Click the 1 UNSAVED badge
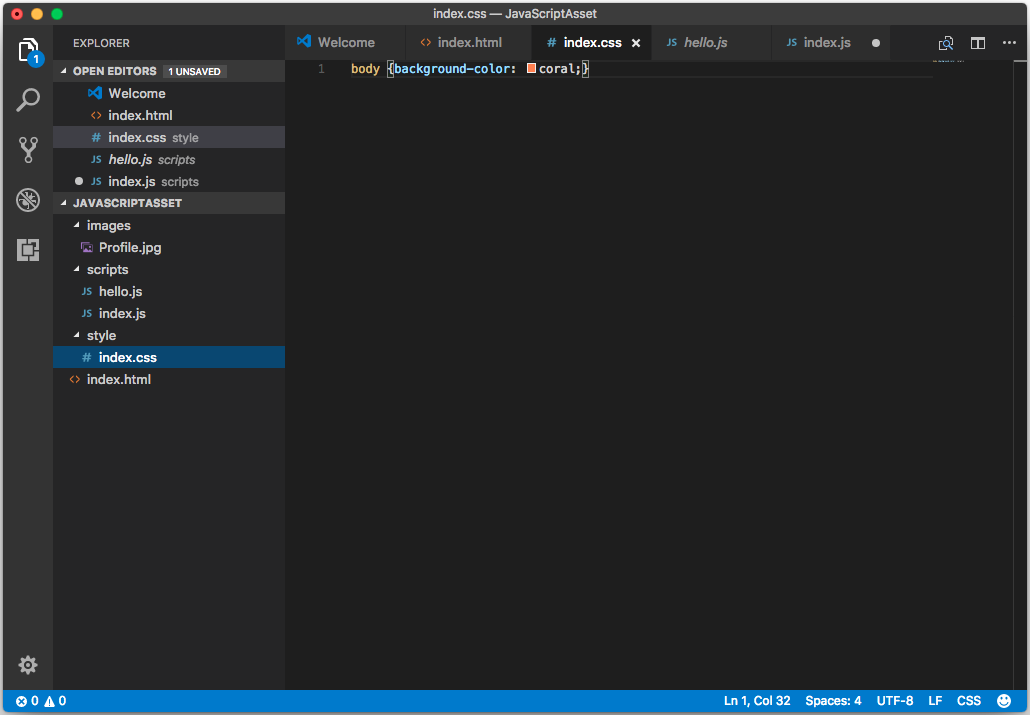 (x=194, y=71)
